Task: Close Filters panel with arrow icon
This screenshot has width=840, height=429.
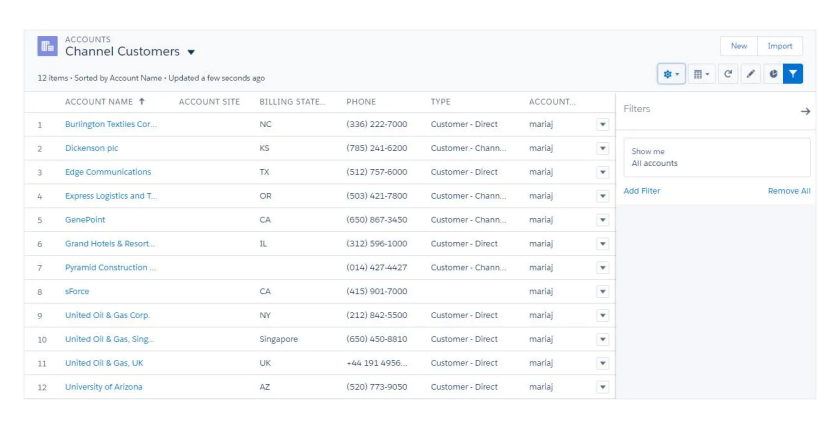Action: pyautogui.click(x=805, y=111)
